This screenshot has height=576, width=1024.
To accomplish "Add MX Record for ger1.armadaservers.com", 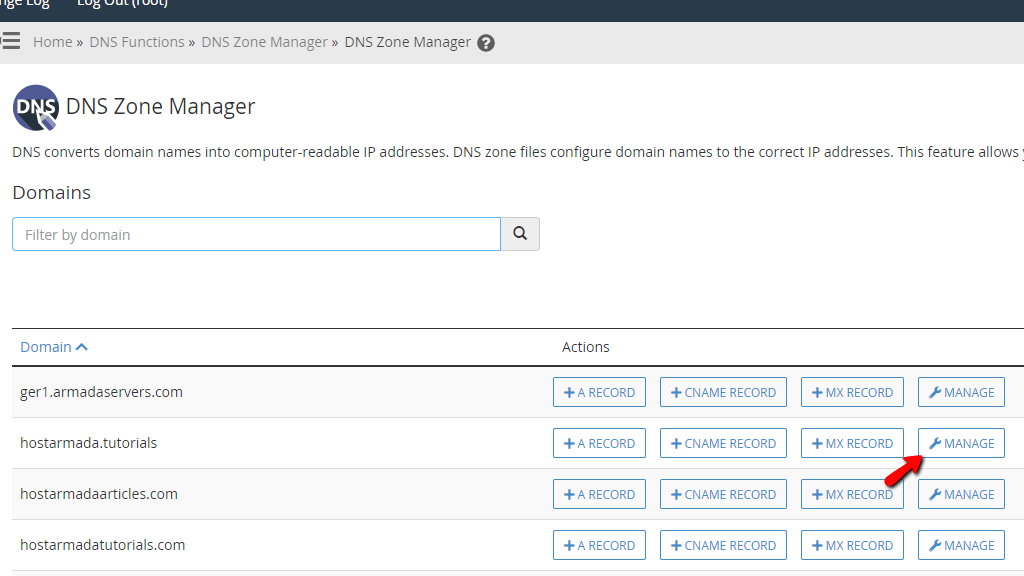I will [x=852, y=392].
